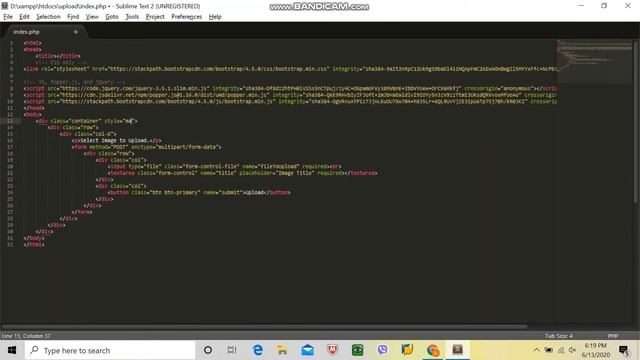The height and width of the screenshot is (360, 640).
Task: Open the Help menu
Action: 215,17
